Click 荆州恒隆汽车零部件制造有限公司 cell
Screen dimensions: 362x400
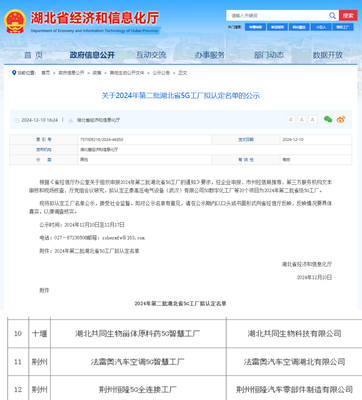point(294,389)
